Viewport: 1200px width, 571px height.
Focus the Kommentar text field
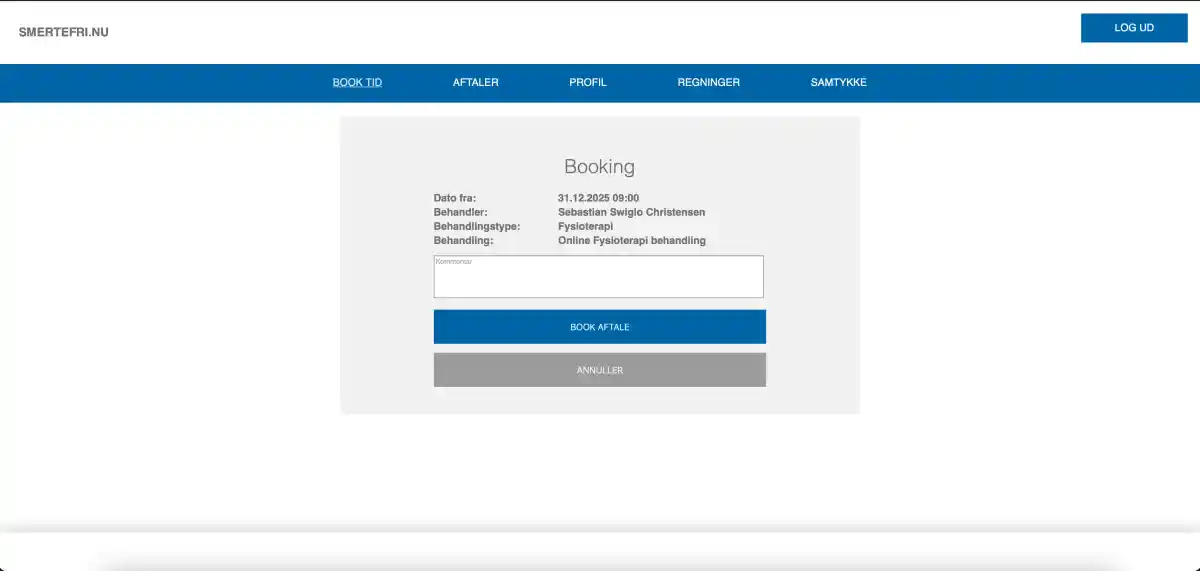(x=598, y=276)
